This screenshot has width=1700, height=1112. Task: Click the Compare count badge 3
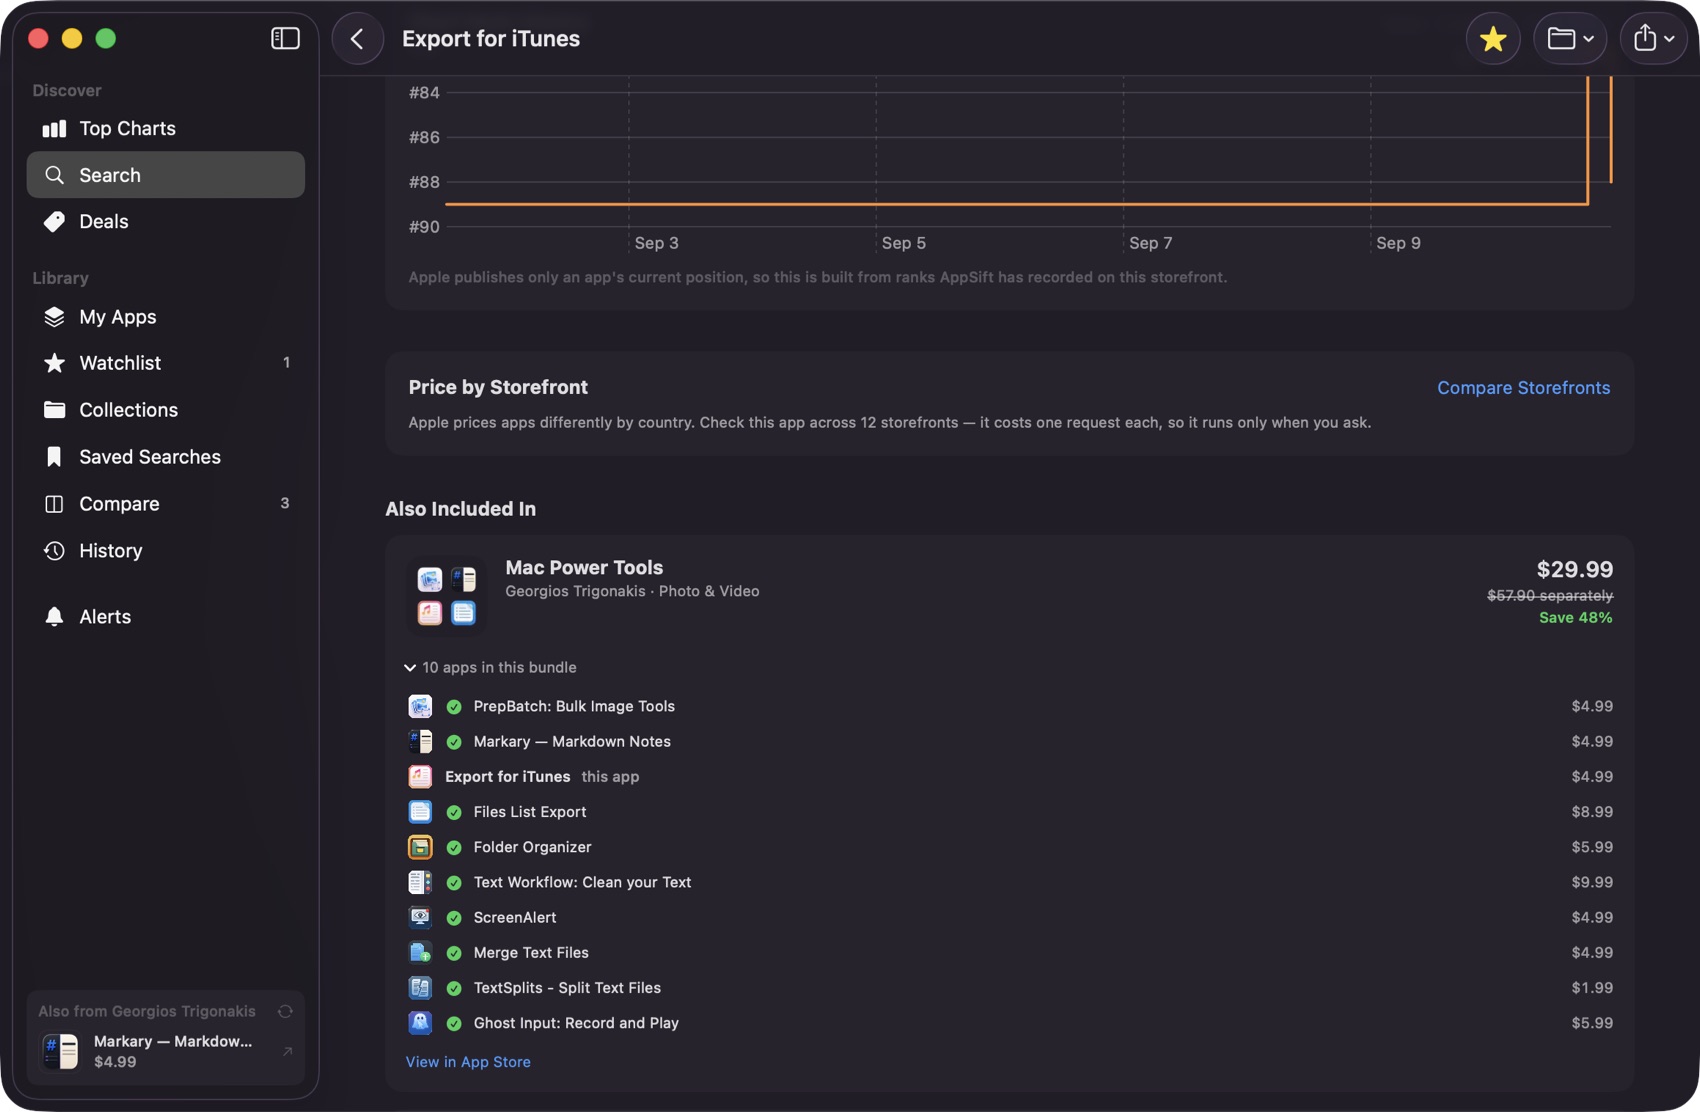point(285,504)
